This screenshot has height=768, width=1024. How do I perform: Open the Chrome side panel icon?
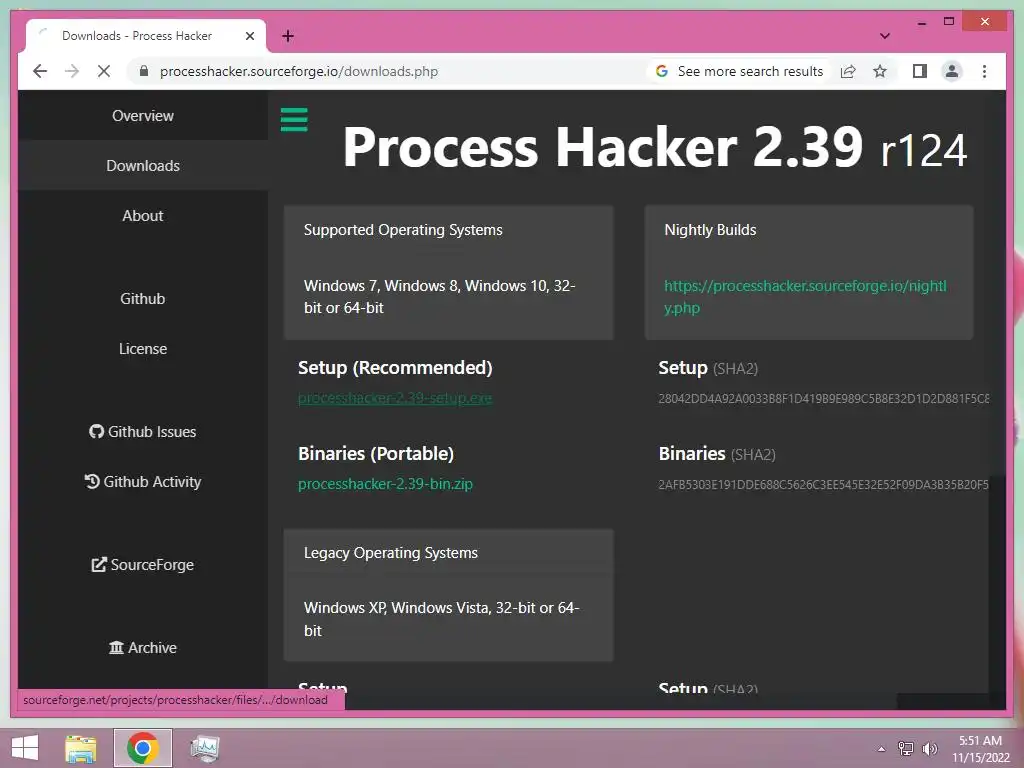click(x=920, y=71)
